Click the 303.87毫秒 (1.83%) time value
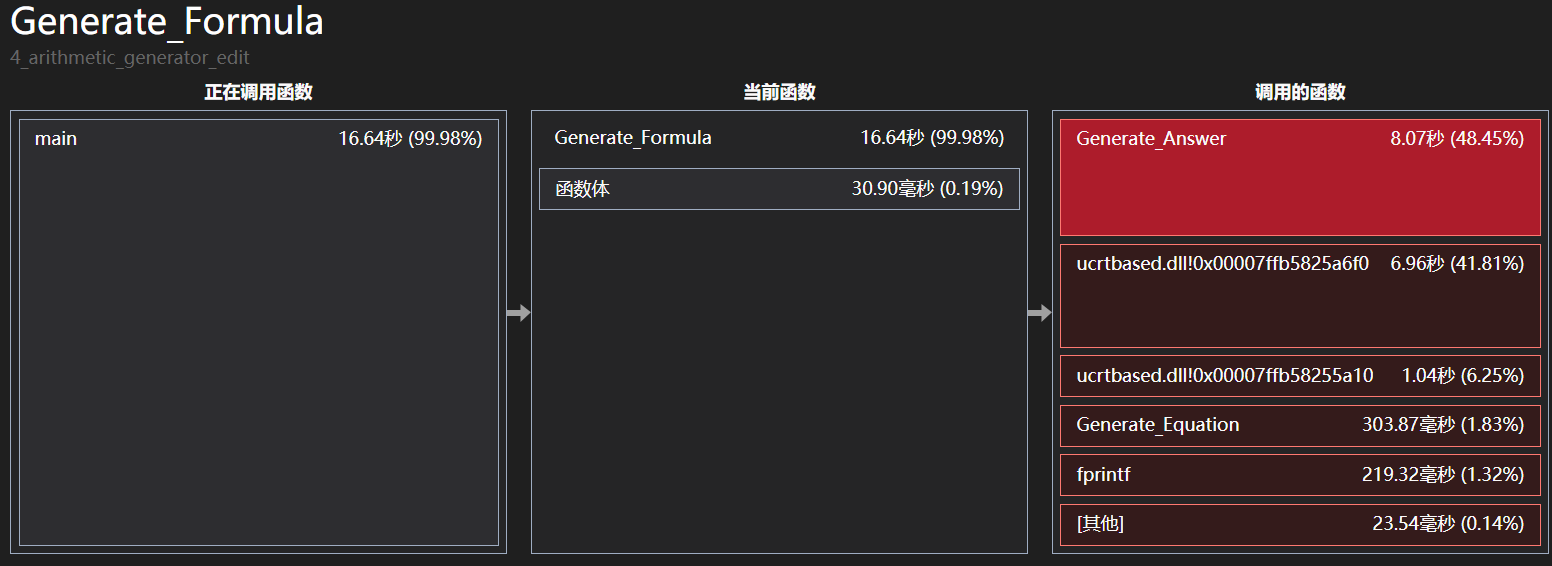This screenshot has width=1552, height=566. tap(1442, 425)
